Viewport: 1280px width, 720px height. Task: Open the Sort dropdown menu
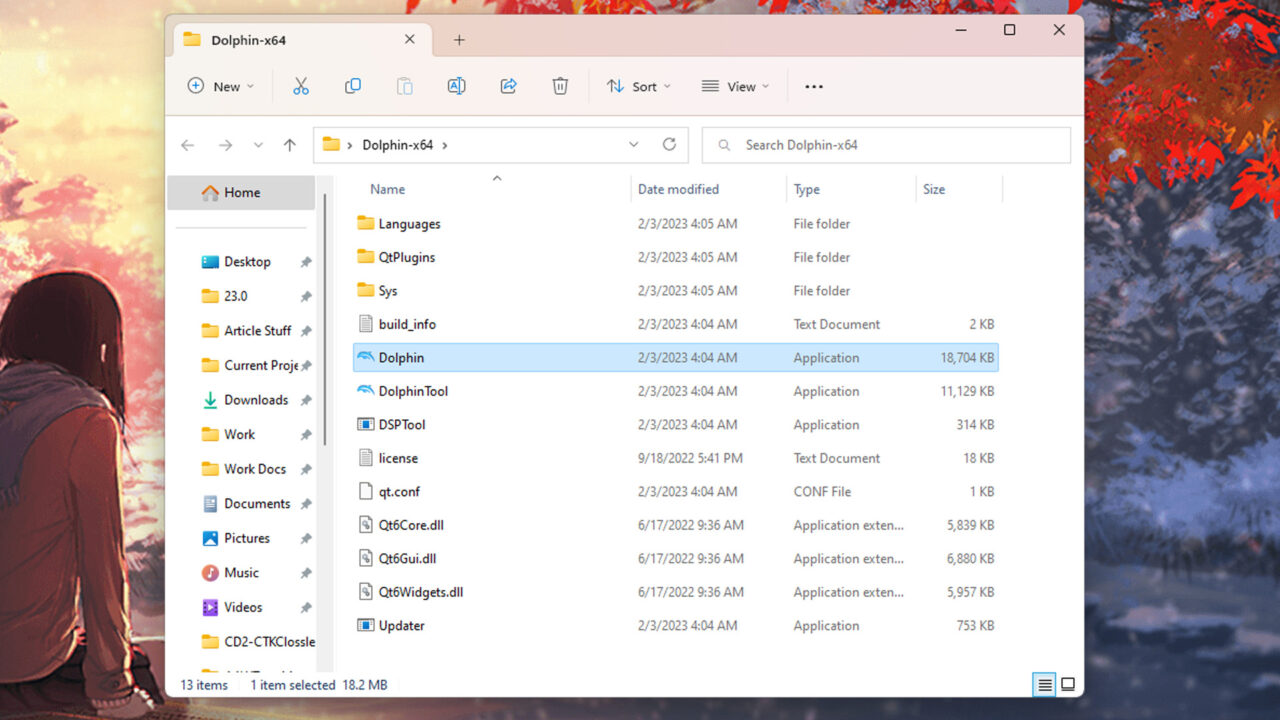point(638,86)
